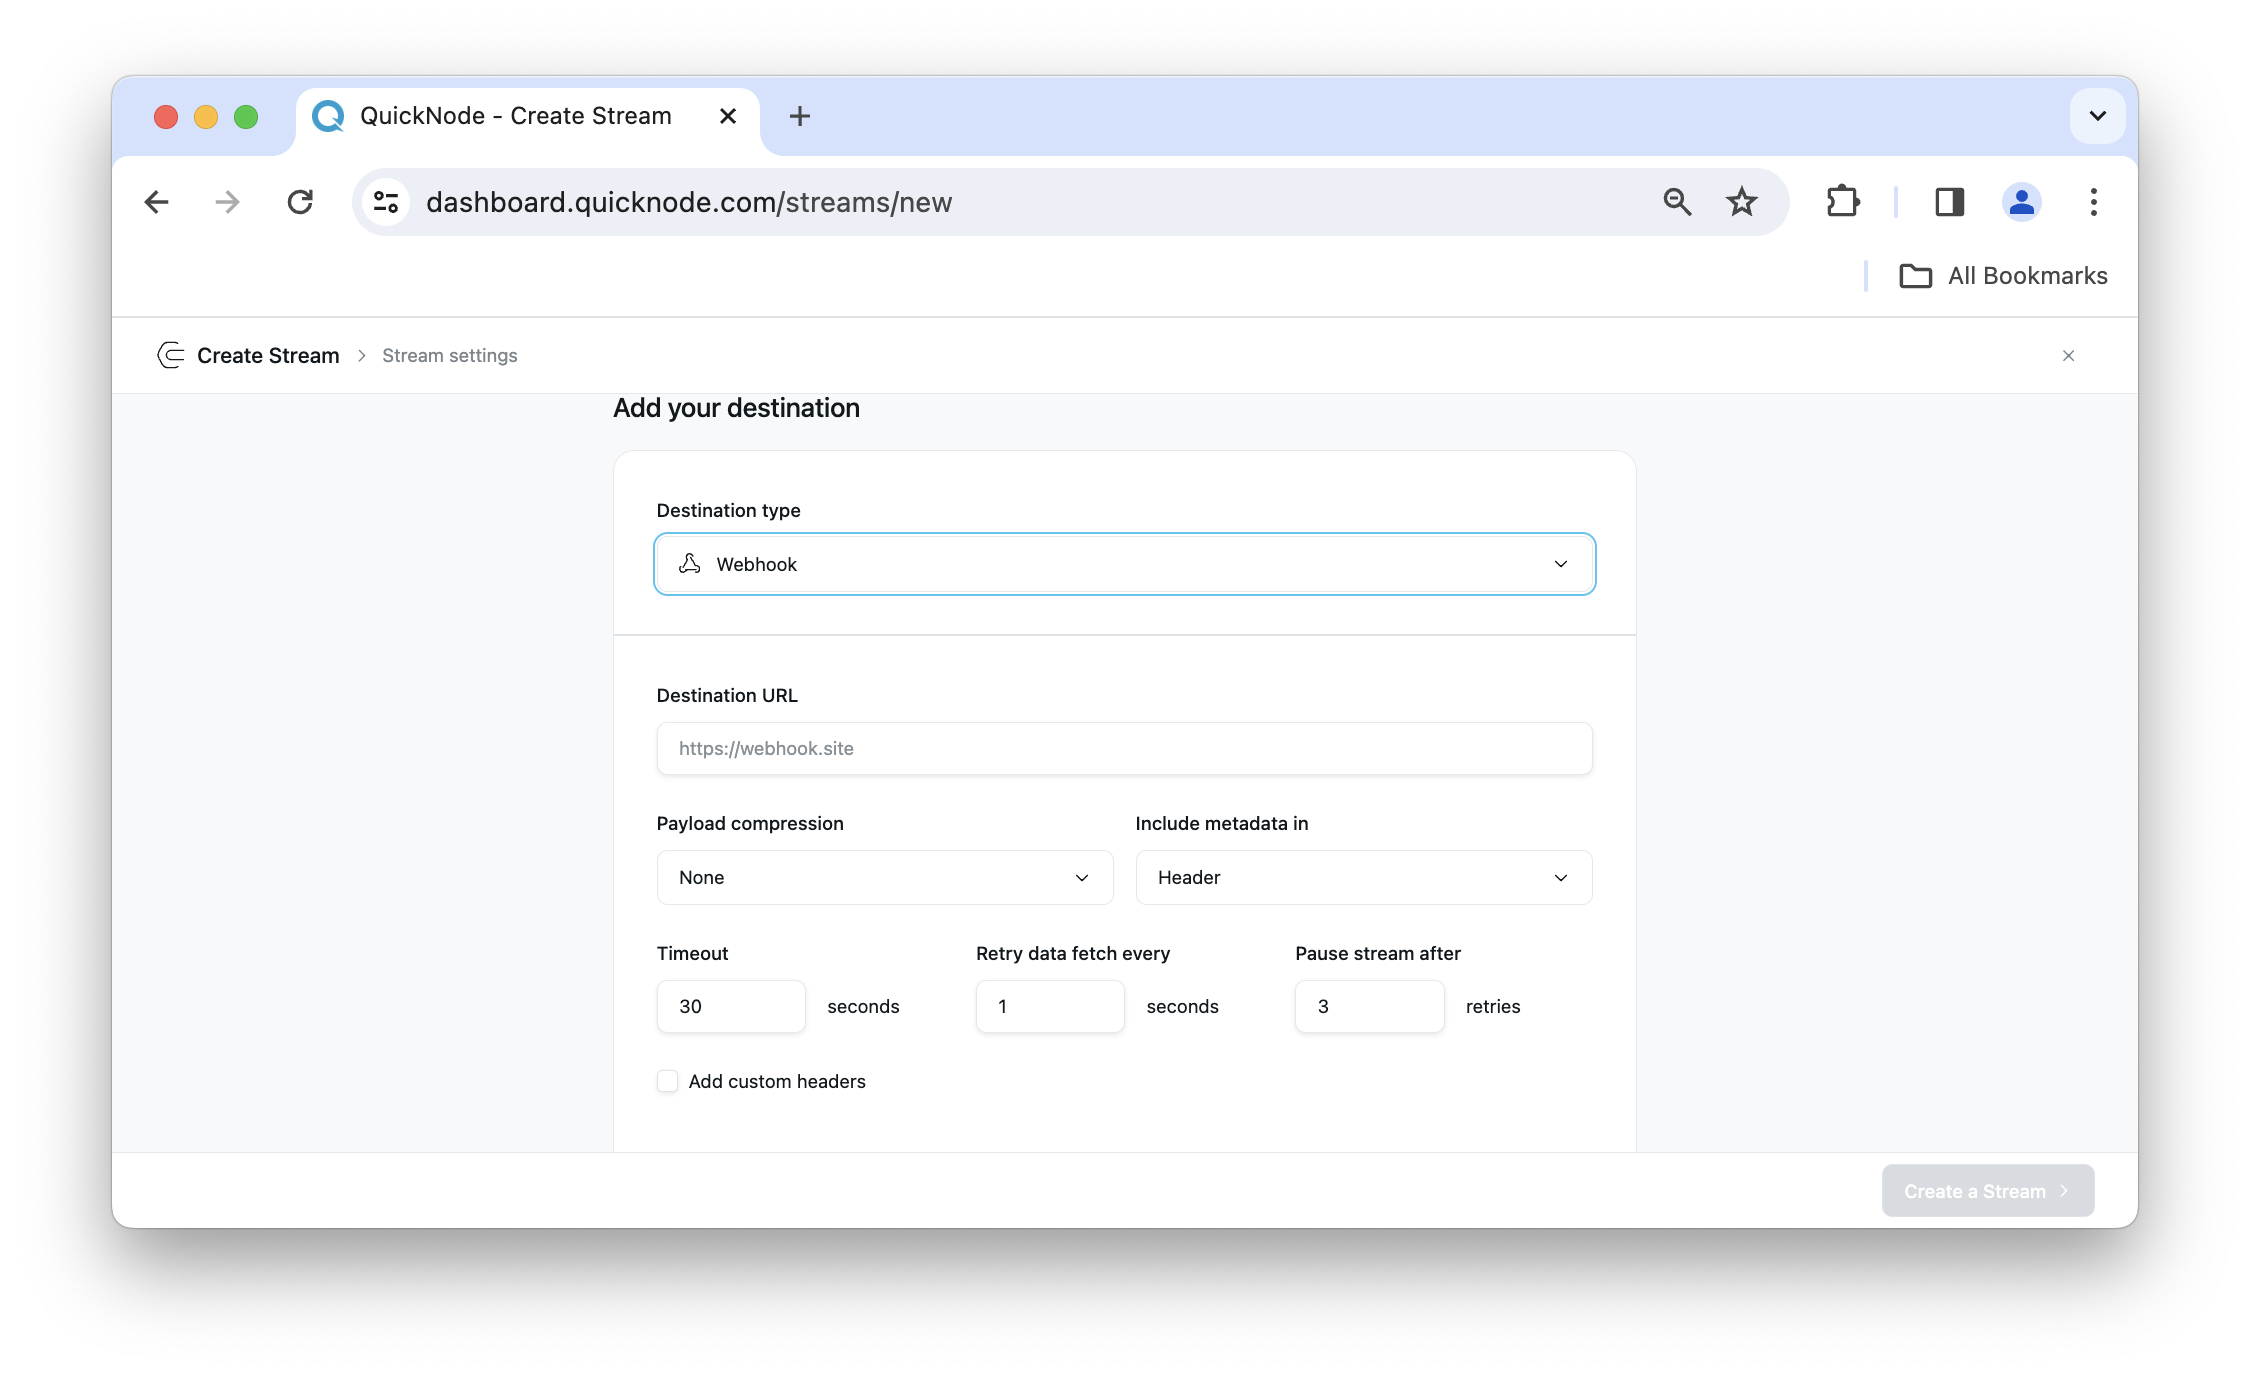Click the browser back navigation arrow
This screenshot has width=2250, height=1376.
pos(158,201)
